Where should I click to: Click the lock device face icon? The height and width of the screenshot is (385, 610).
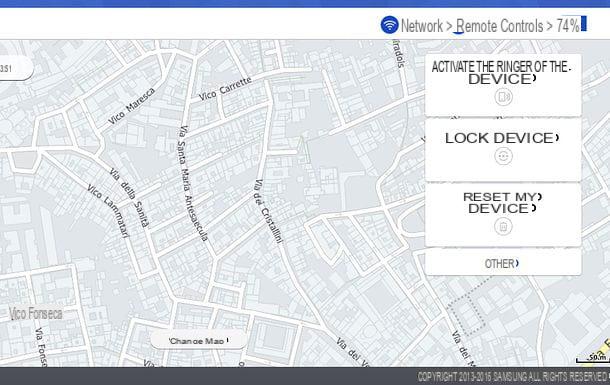(503, 156)
